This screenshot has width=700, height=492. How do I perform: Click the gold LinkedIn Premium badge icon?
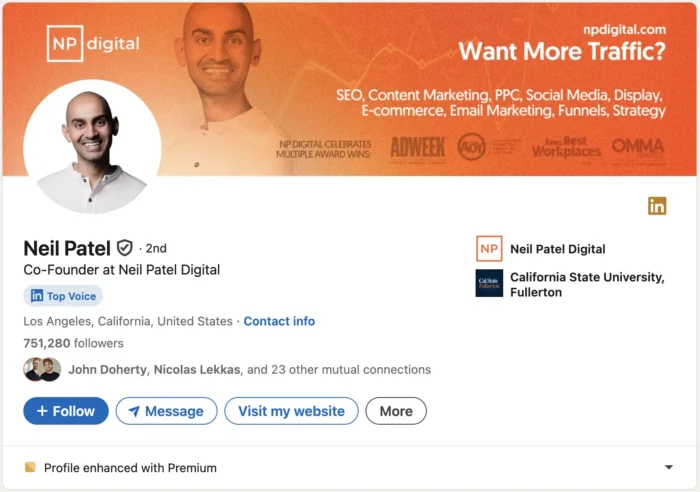(657, 206)
